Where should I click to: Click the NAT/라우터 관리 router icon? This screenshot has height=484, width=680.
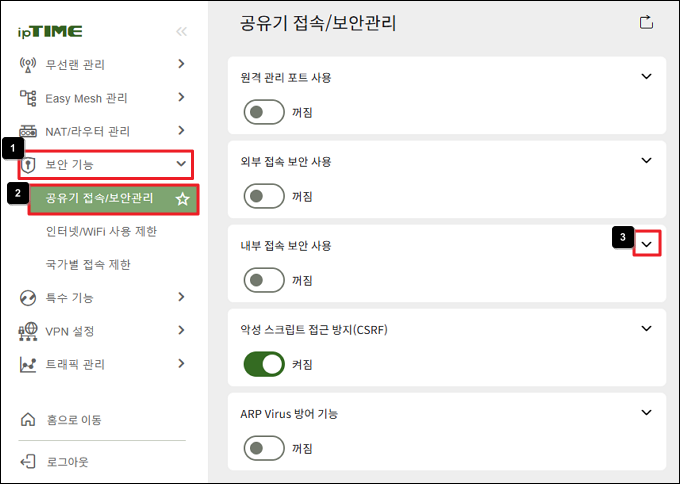(28, 131)
